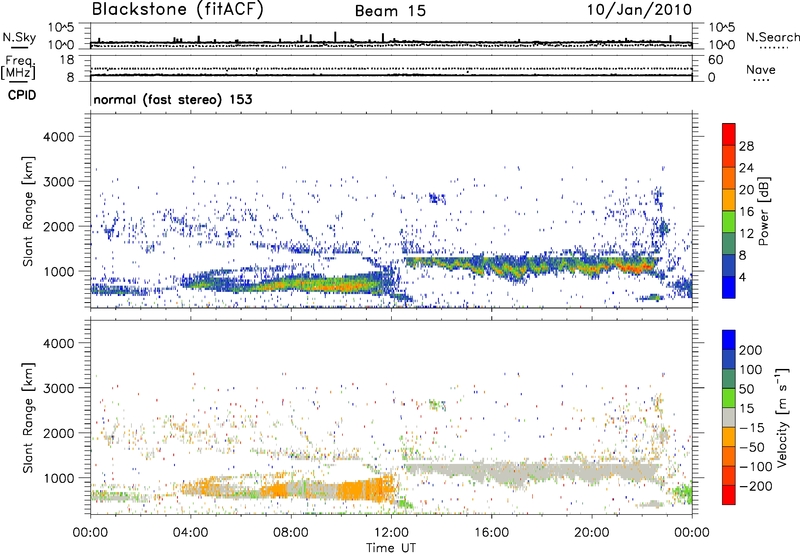Click the 'Velocity [m s-1]' color bar title

[782, 417]
